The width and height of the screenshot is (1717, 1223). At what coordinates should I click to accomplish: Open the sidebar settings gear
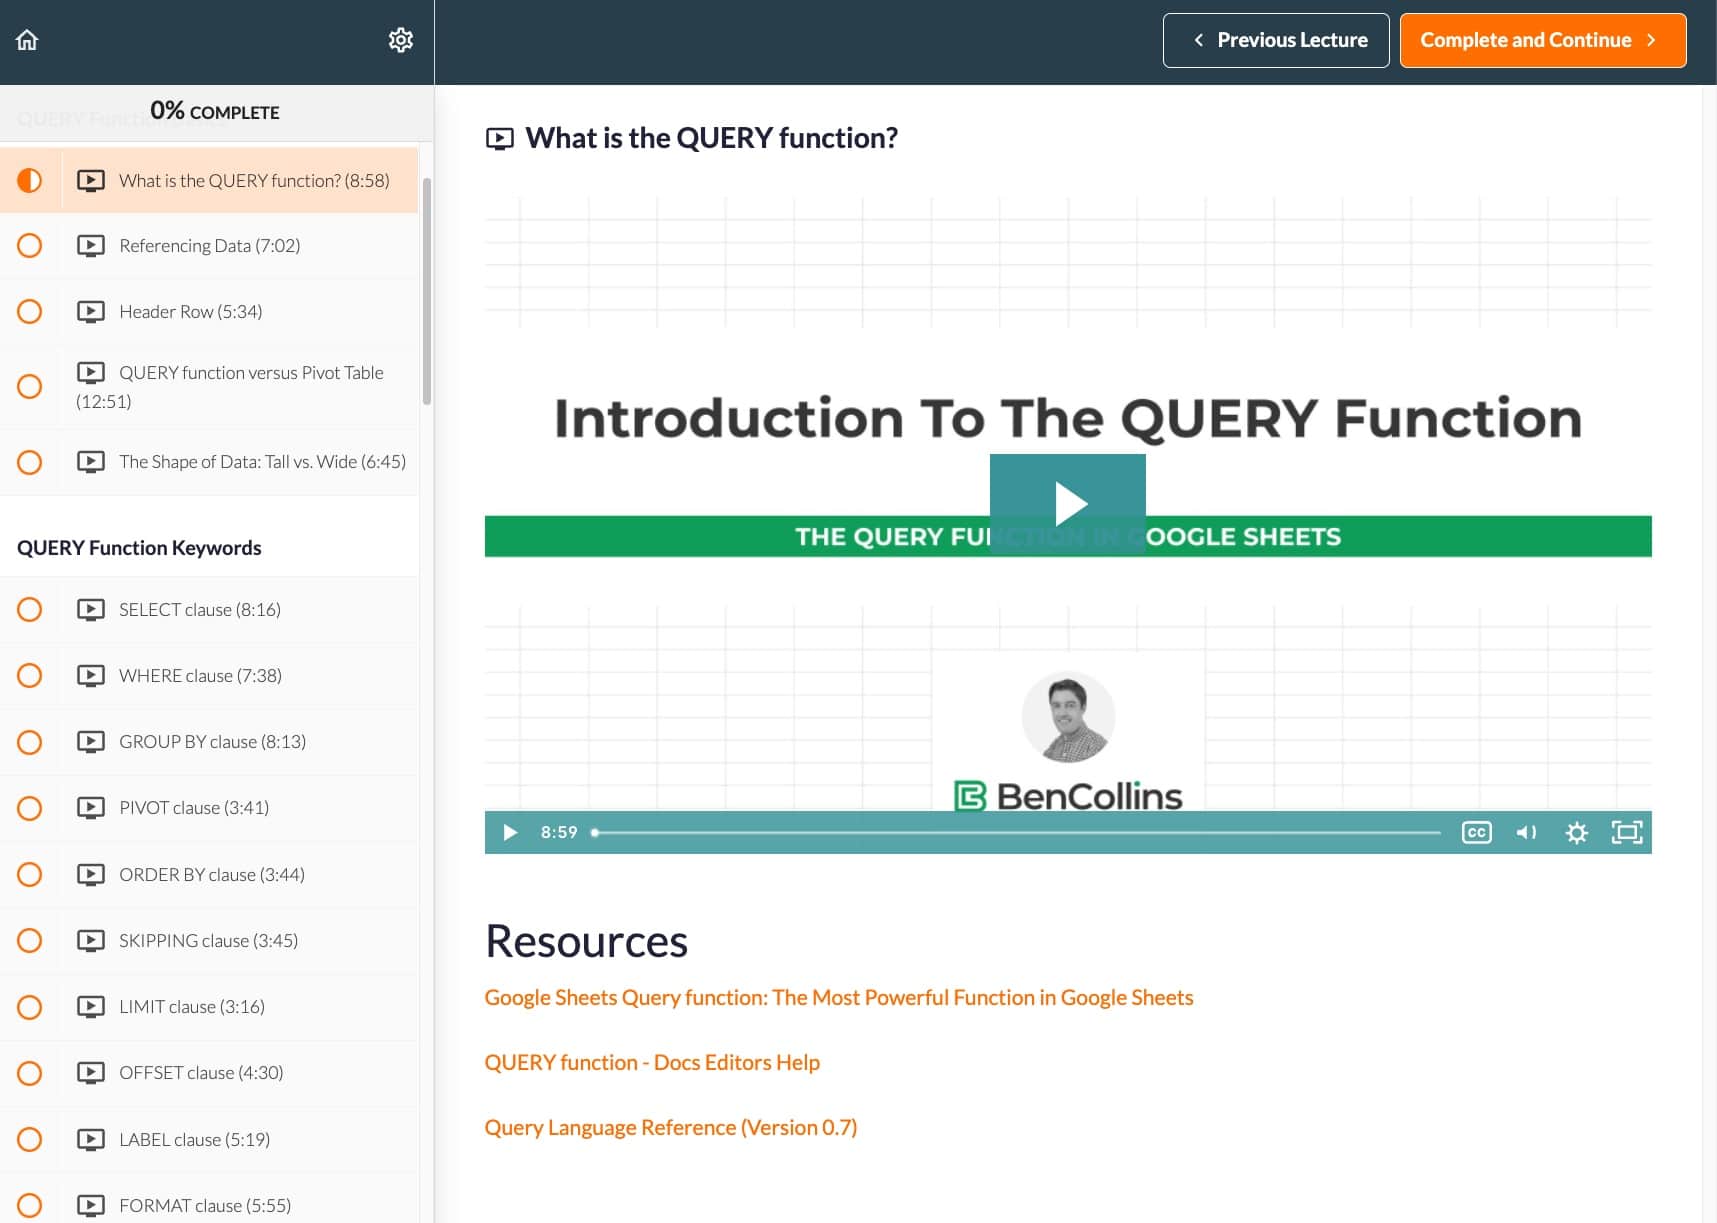[400, 40]
